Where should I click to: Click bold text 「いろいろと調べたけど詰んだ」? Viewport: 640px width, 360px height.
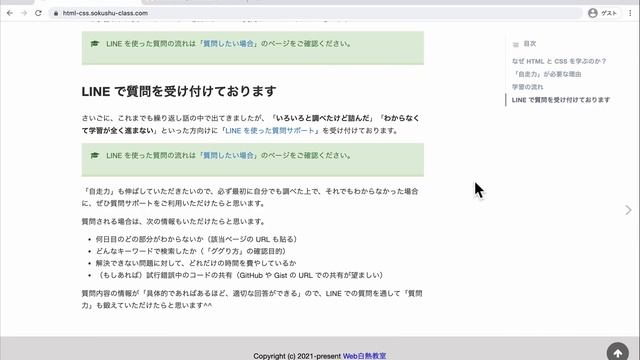pyautogui.click(x=323, y=118)
